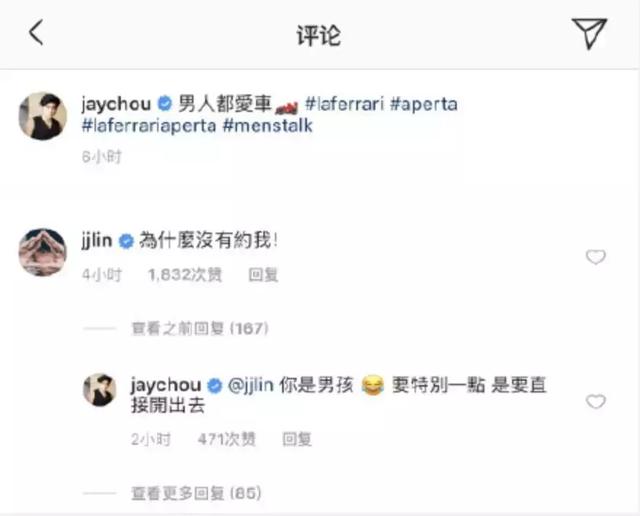This screenshot has height=516, width=640.
Task: Open the #aperta hashtag
Action: (x=424, y=104)
